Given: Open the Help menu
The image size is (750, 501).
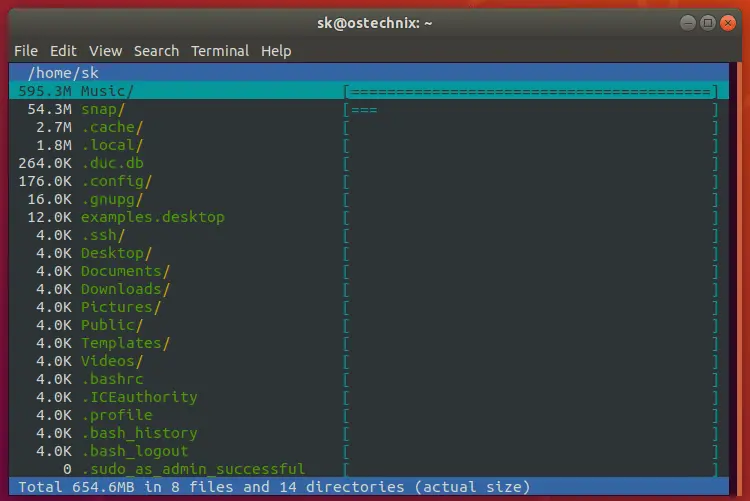Looking at the screenshot, I should tap(276, 51).
